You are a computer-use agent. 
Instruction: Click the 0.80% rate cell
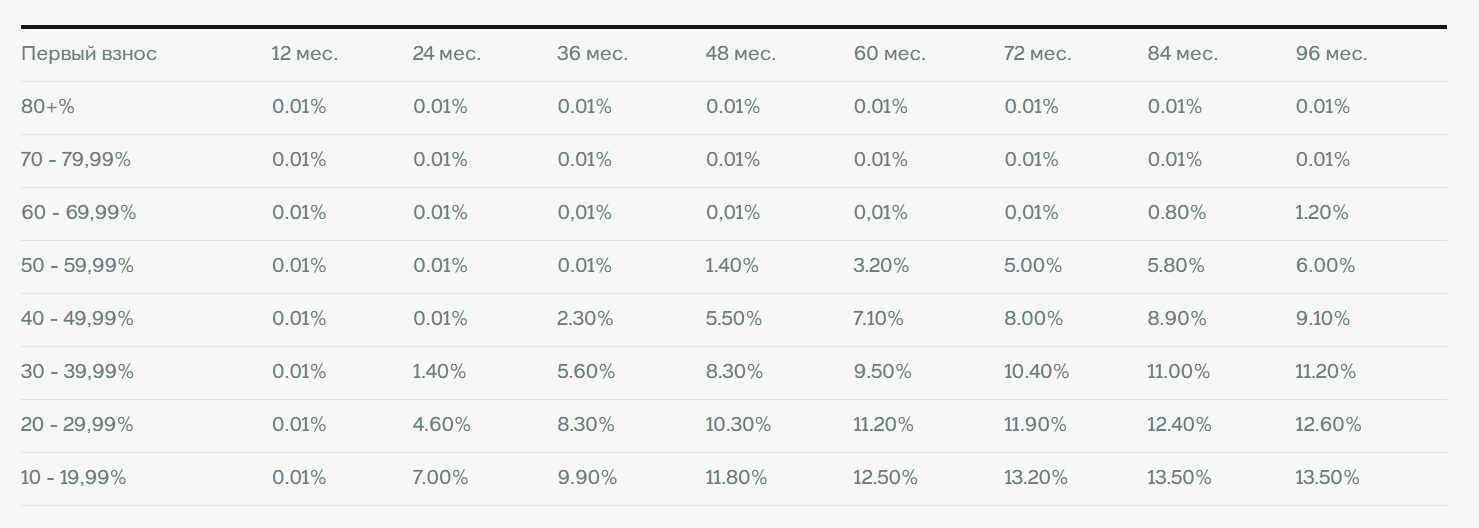[x=1177, y=213]
